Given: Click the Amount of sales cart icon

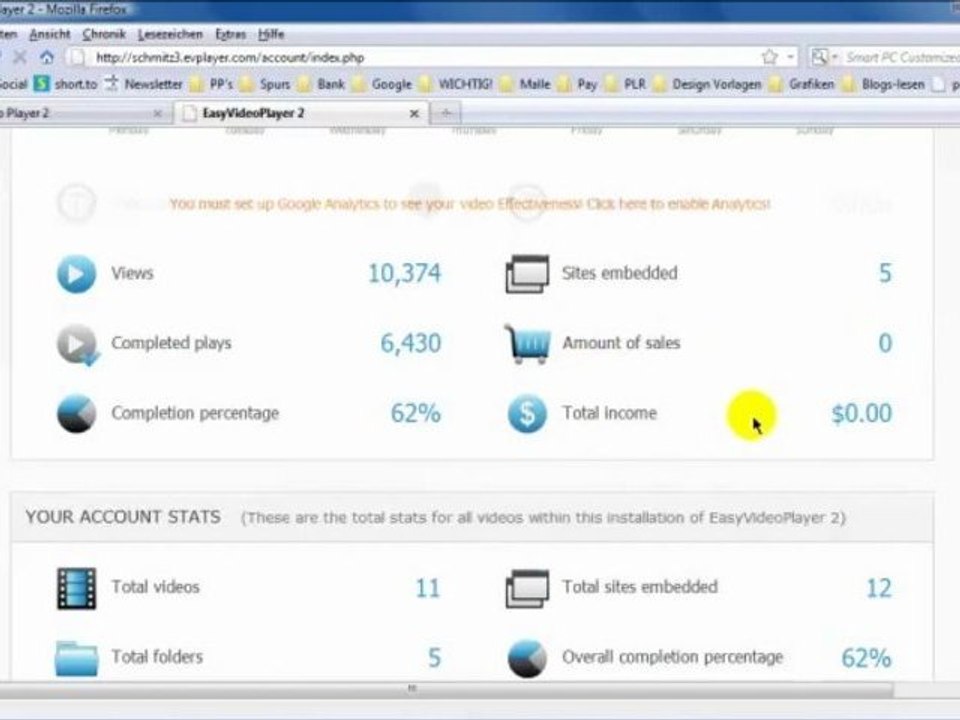Looking at the screenshot, I should coord(527,344).
